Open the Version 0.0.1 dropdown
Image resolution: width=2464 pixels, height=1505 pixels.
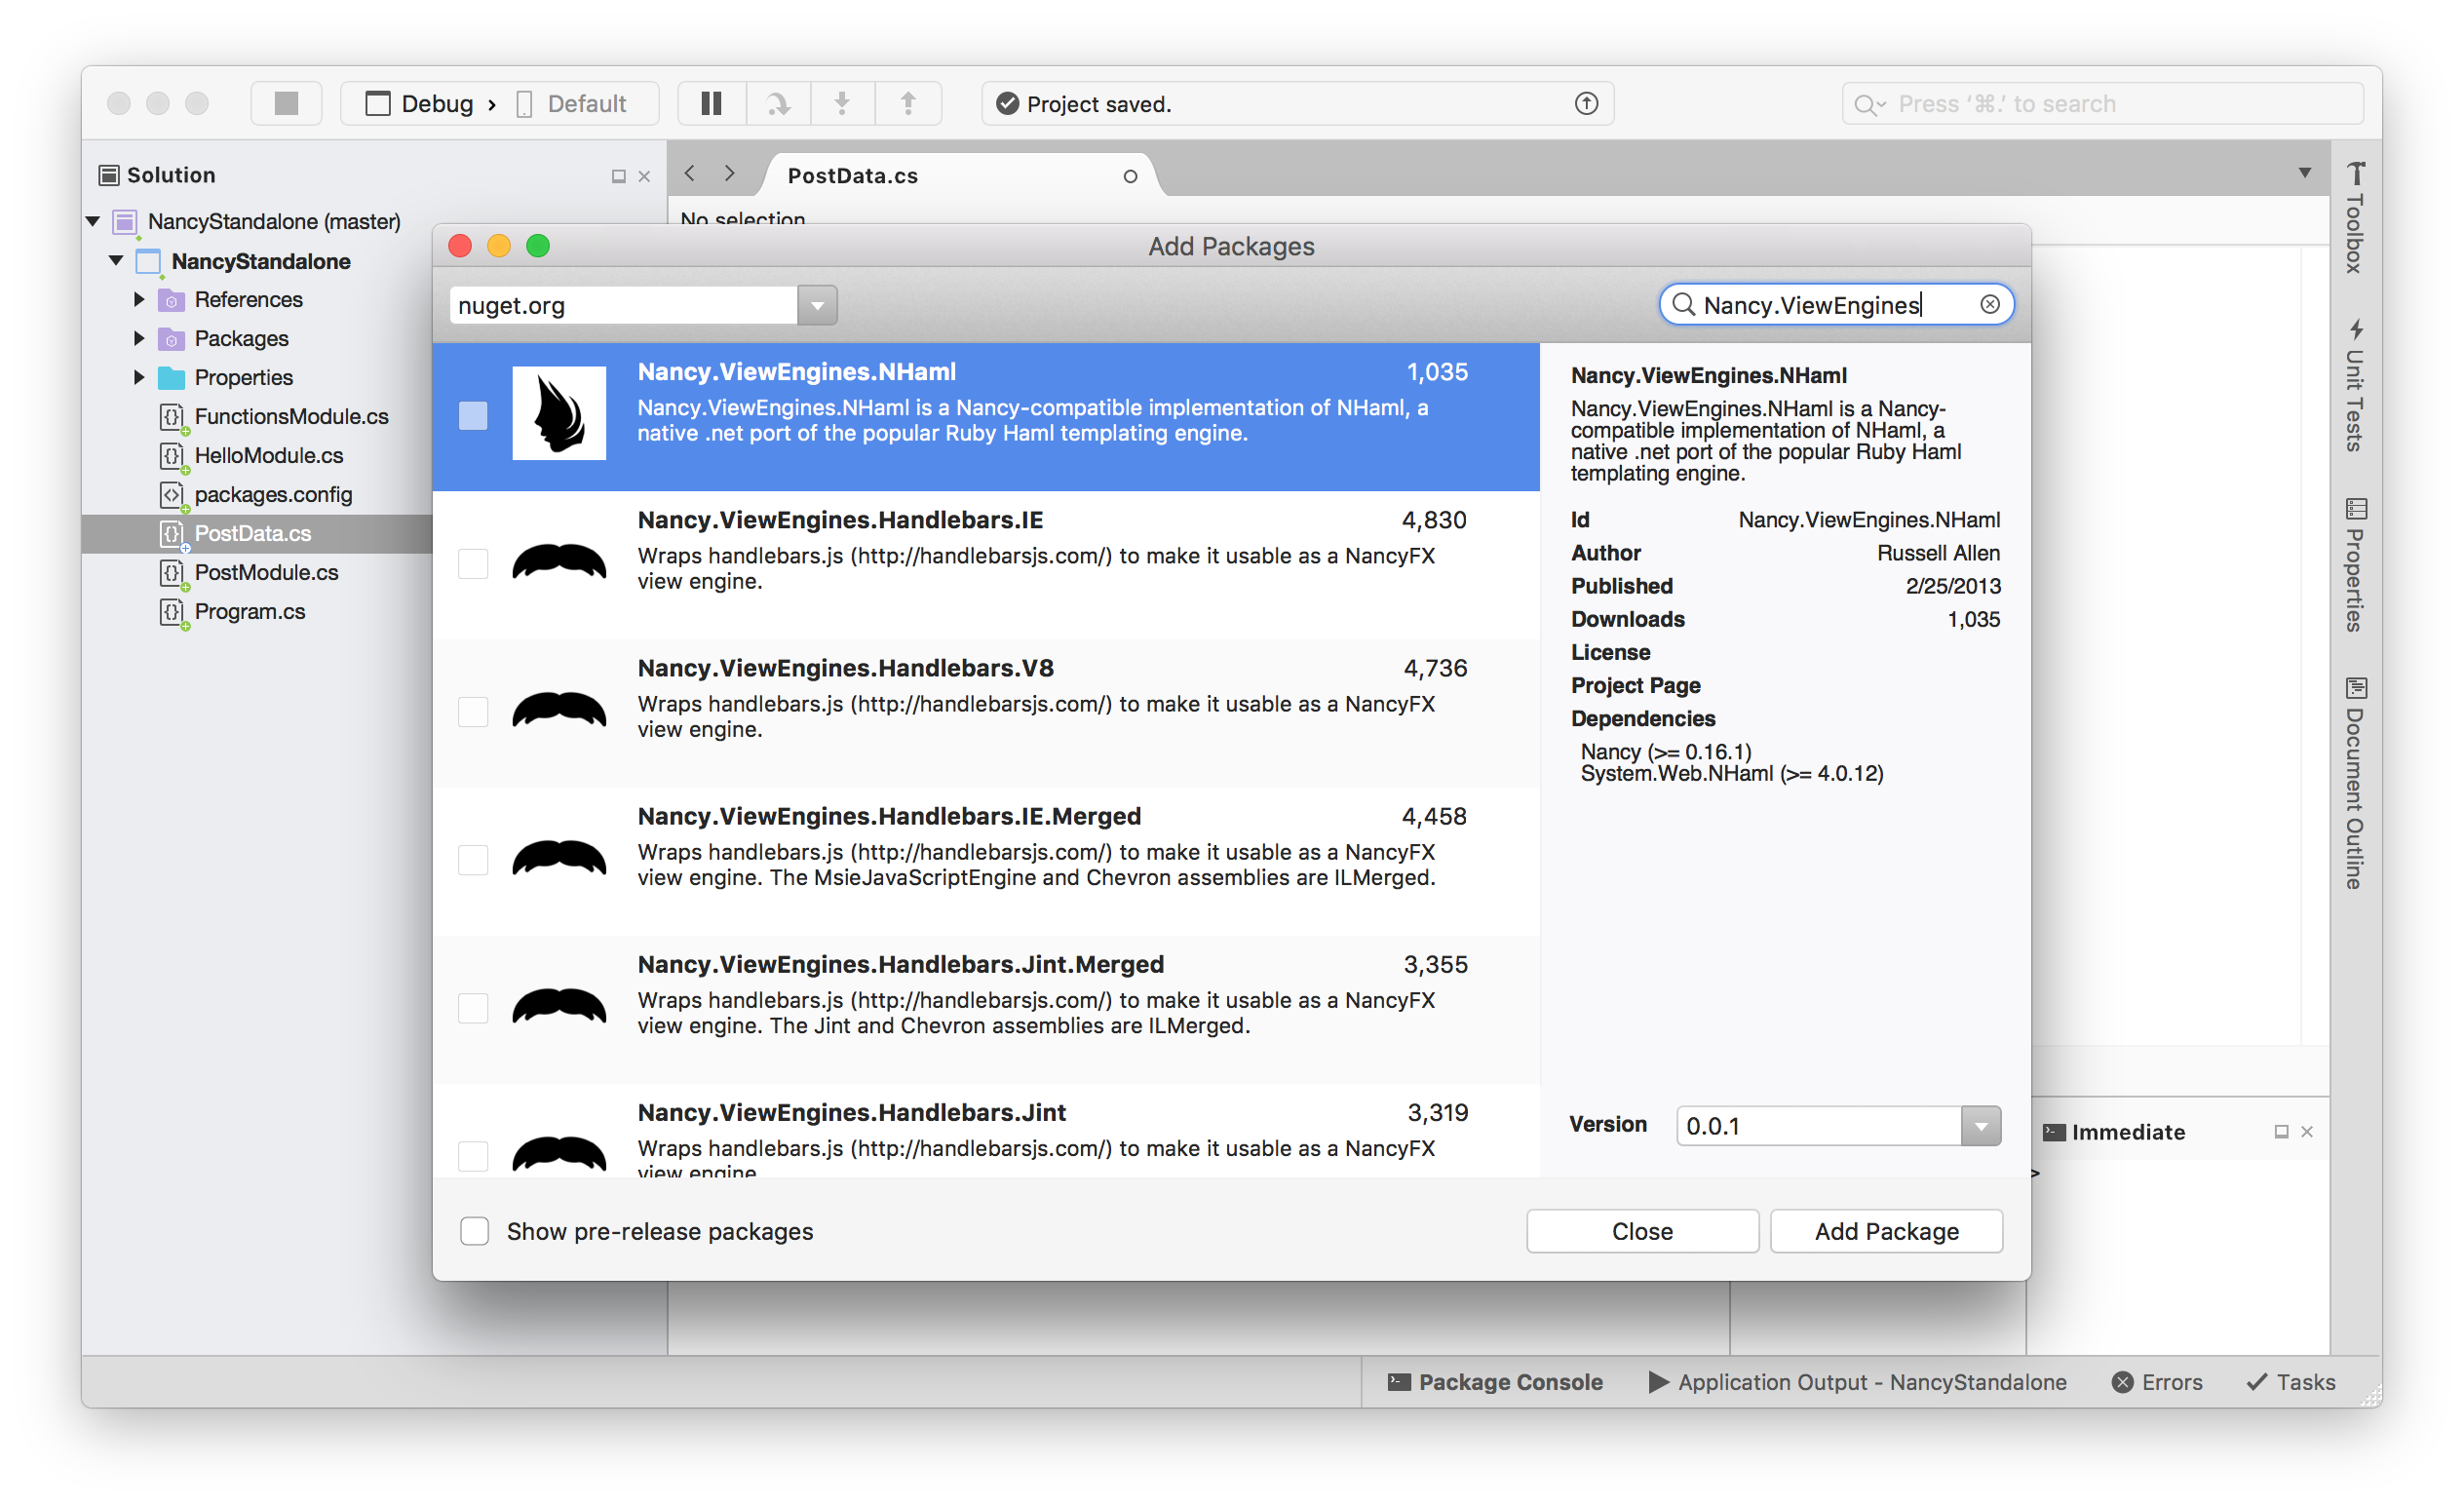(1980, 1125)
